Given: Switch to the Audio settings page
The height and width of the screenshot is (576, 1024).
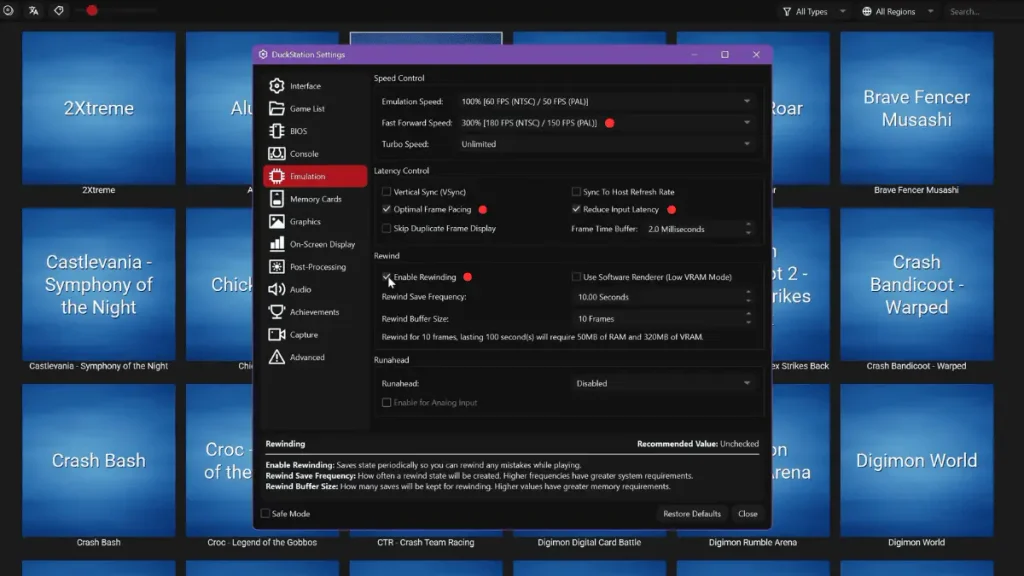Looking at the screenshot, I should (315, 289).
